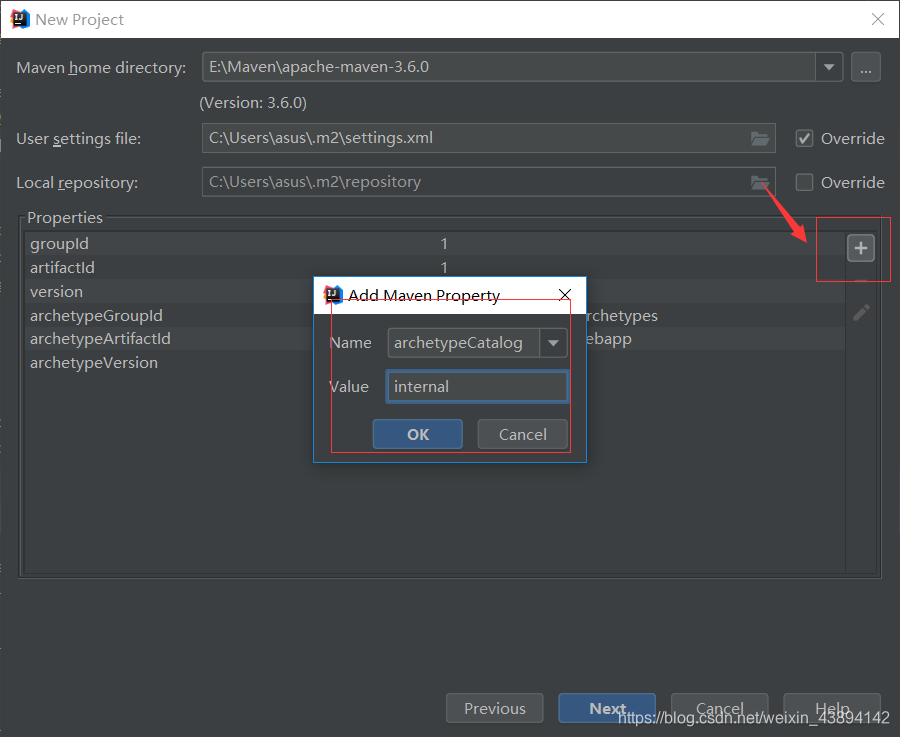The image size is (900, 737).
Task: Click the Previous button
Action: pyautogui.click(x=495, y=708)
